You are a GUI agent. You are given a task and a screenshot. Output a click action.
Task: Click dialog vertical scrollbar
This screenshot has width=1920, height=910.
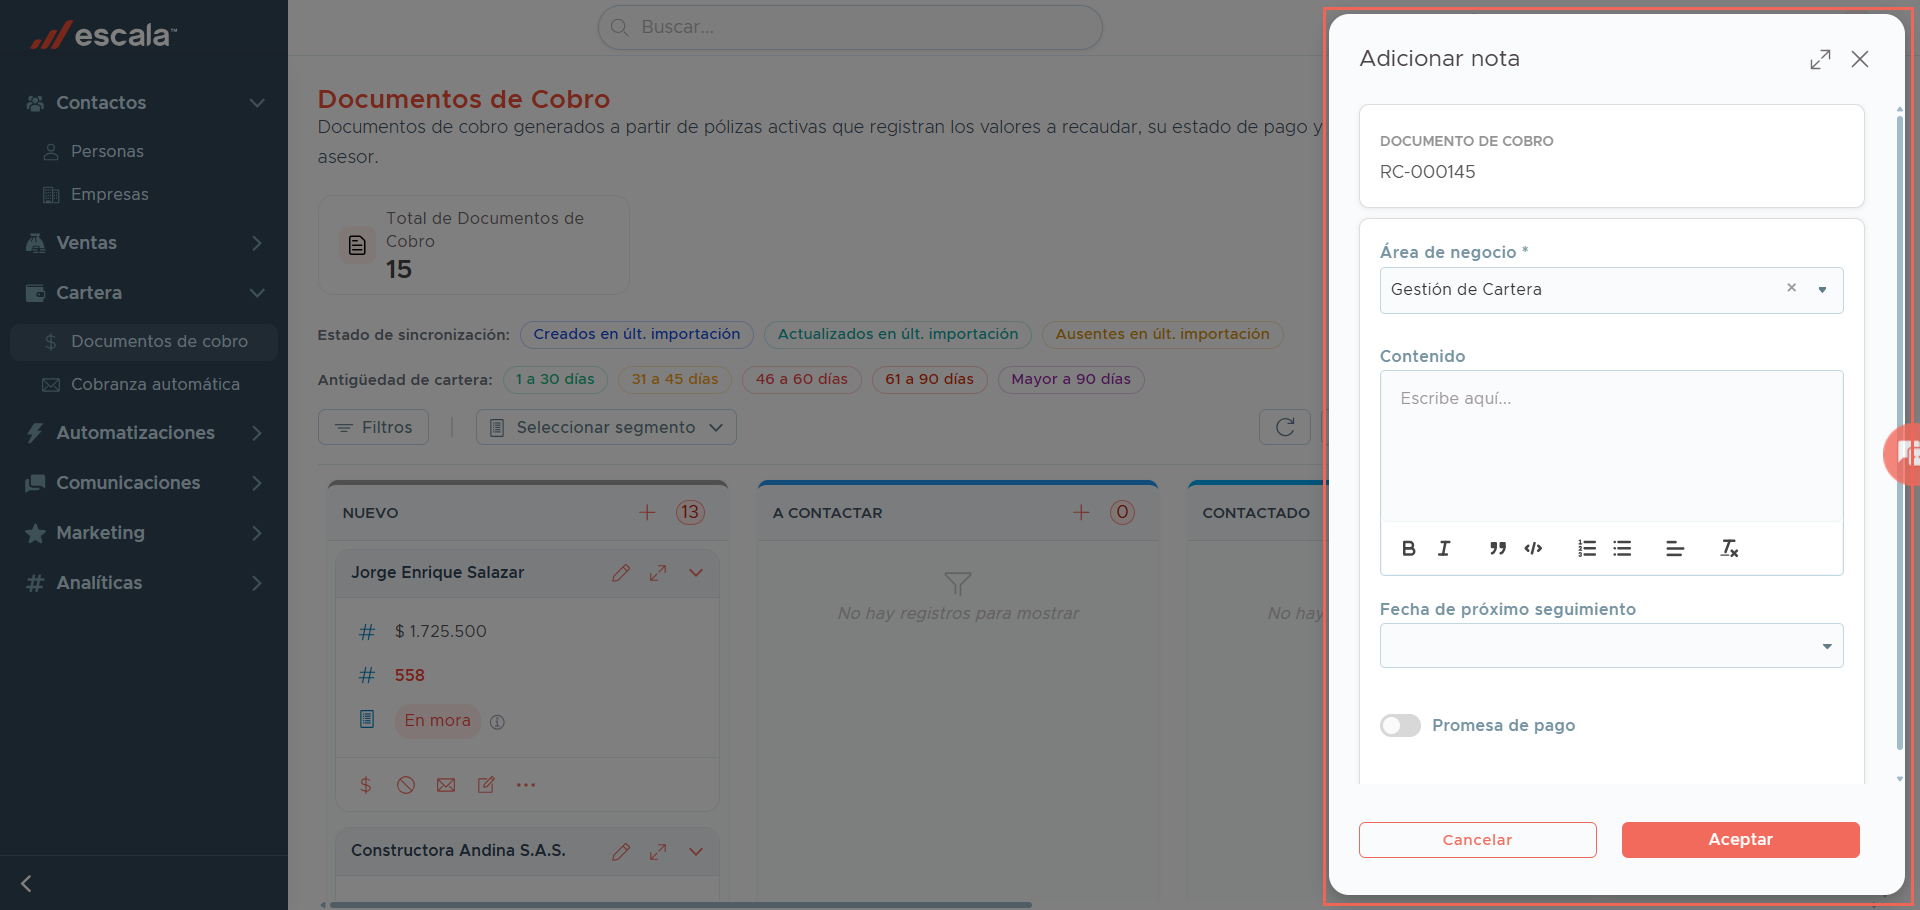click(1900, 432)
